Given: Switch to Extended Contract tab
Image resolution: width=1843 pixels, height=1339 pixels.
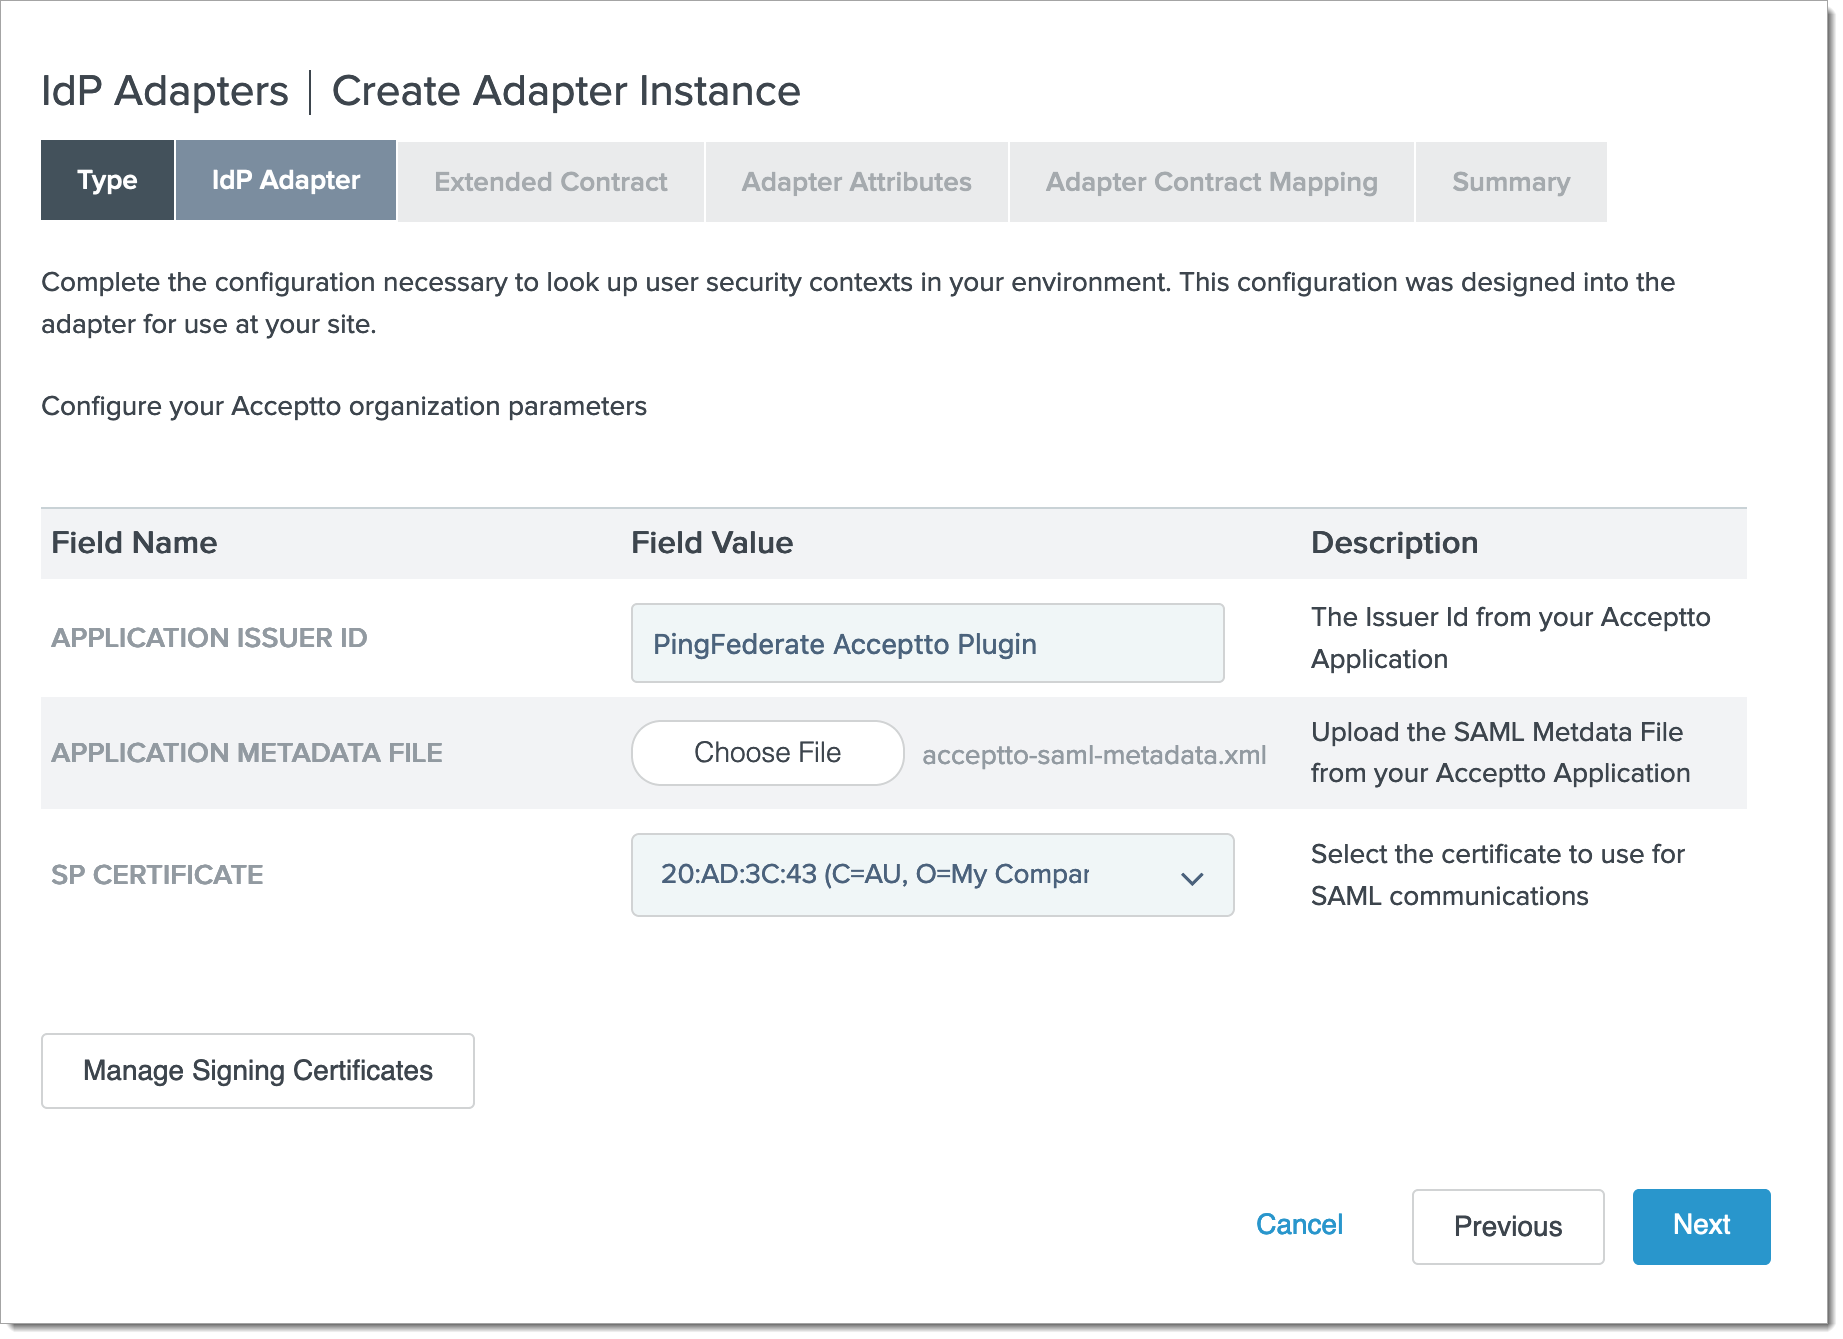Looking at the screenshot, I should (x=551, y=182).
